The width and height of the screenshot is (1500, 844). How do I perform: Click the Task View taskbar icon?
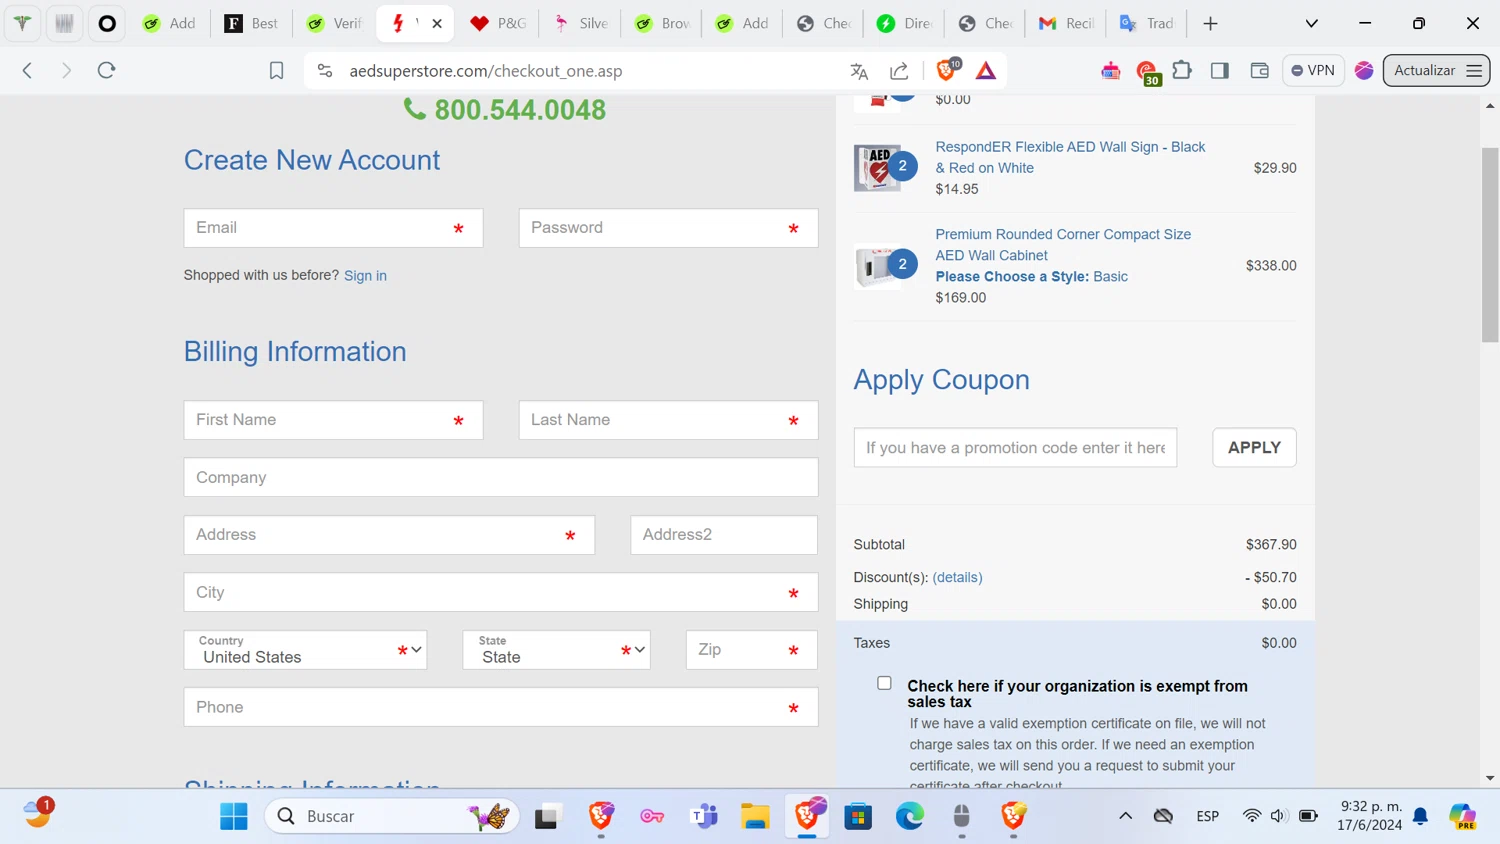point(548,816)
